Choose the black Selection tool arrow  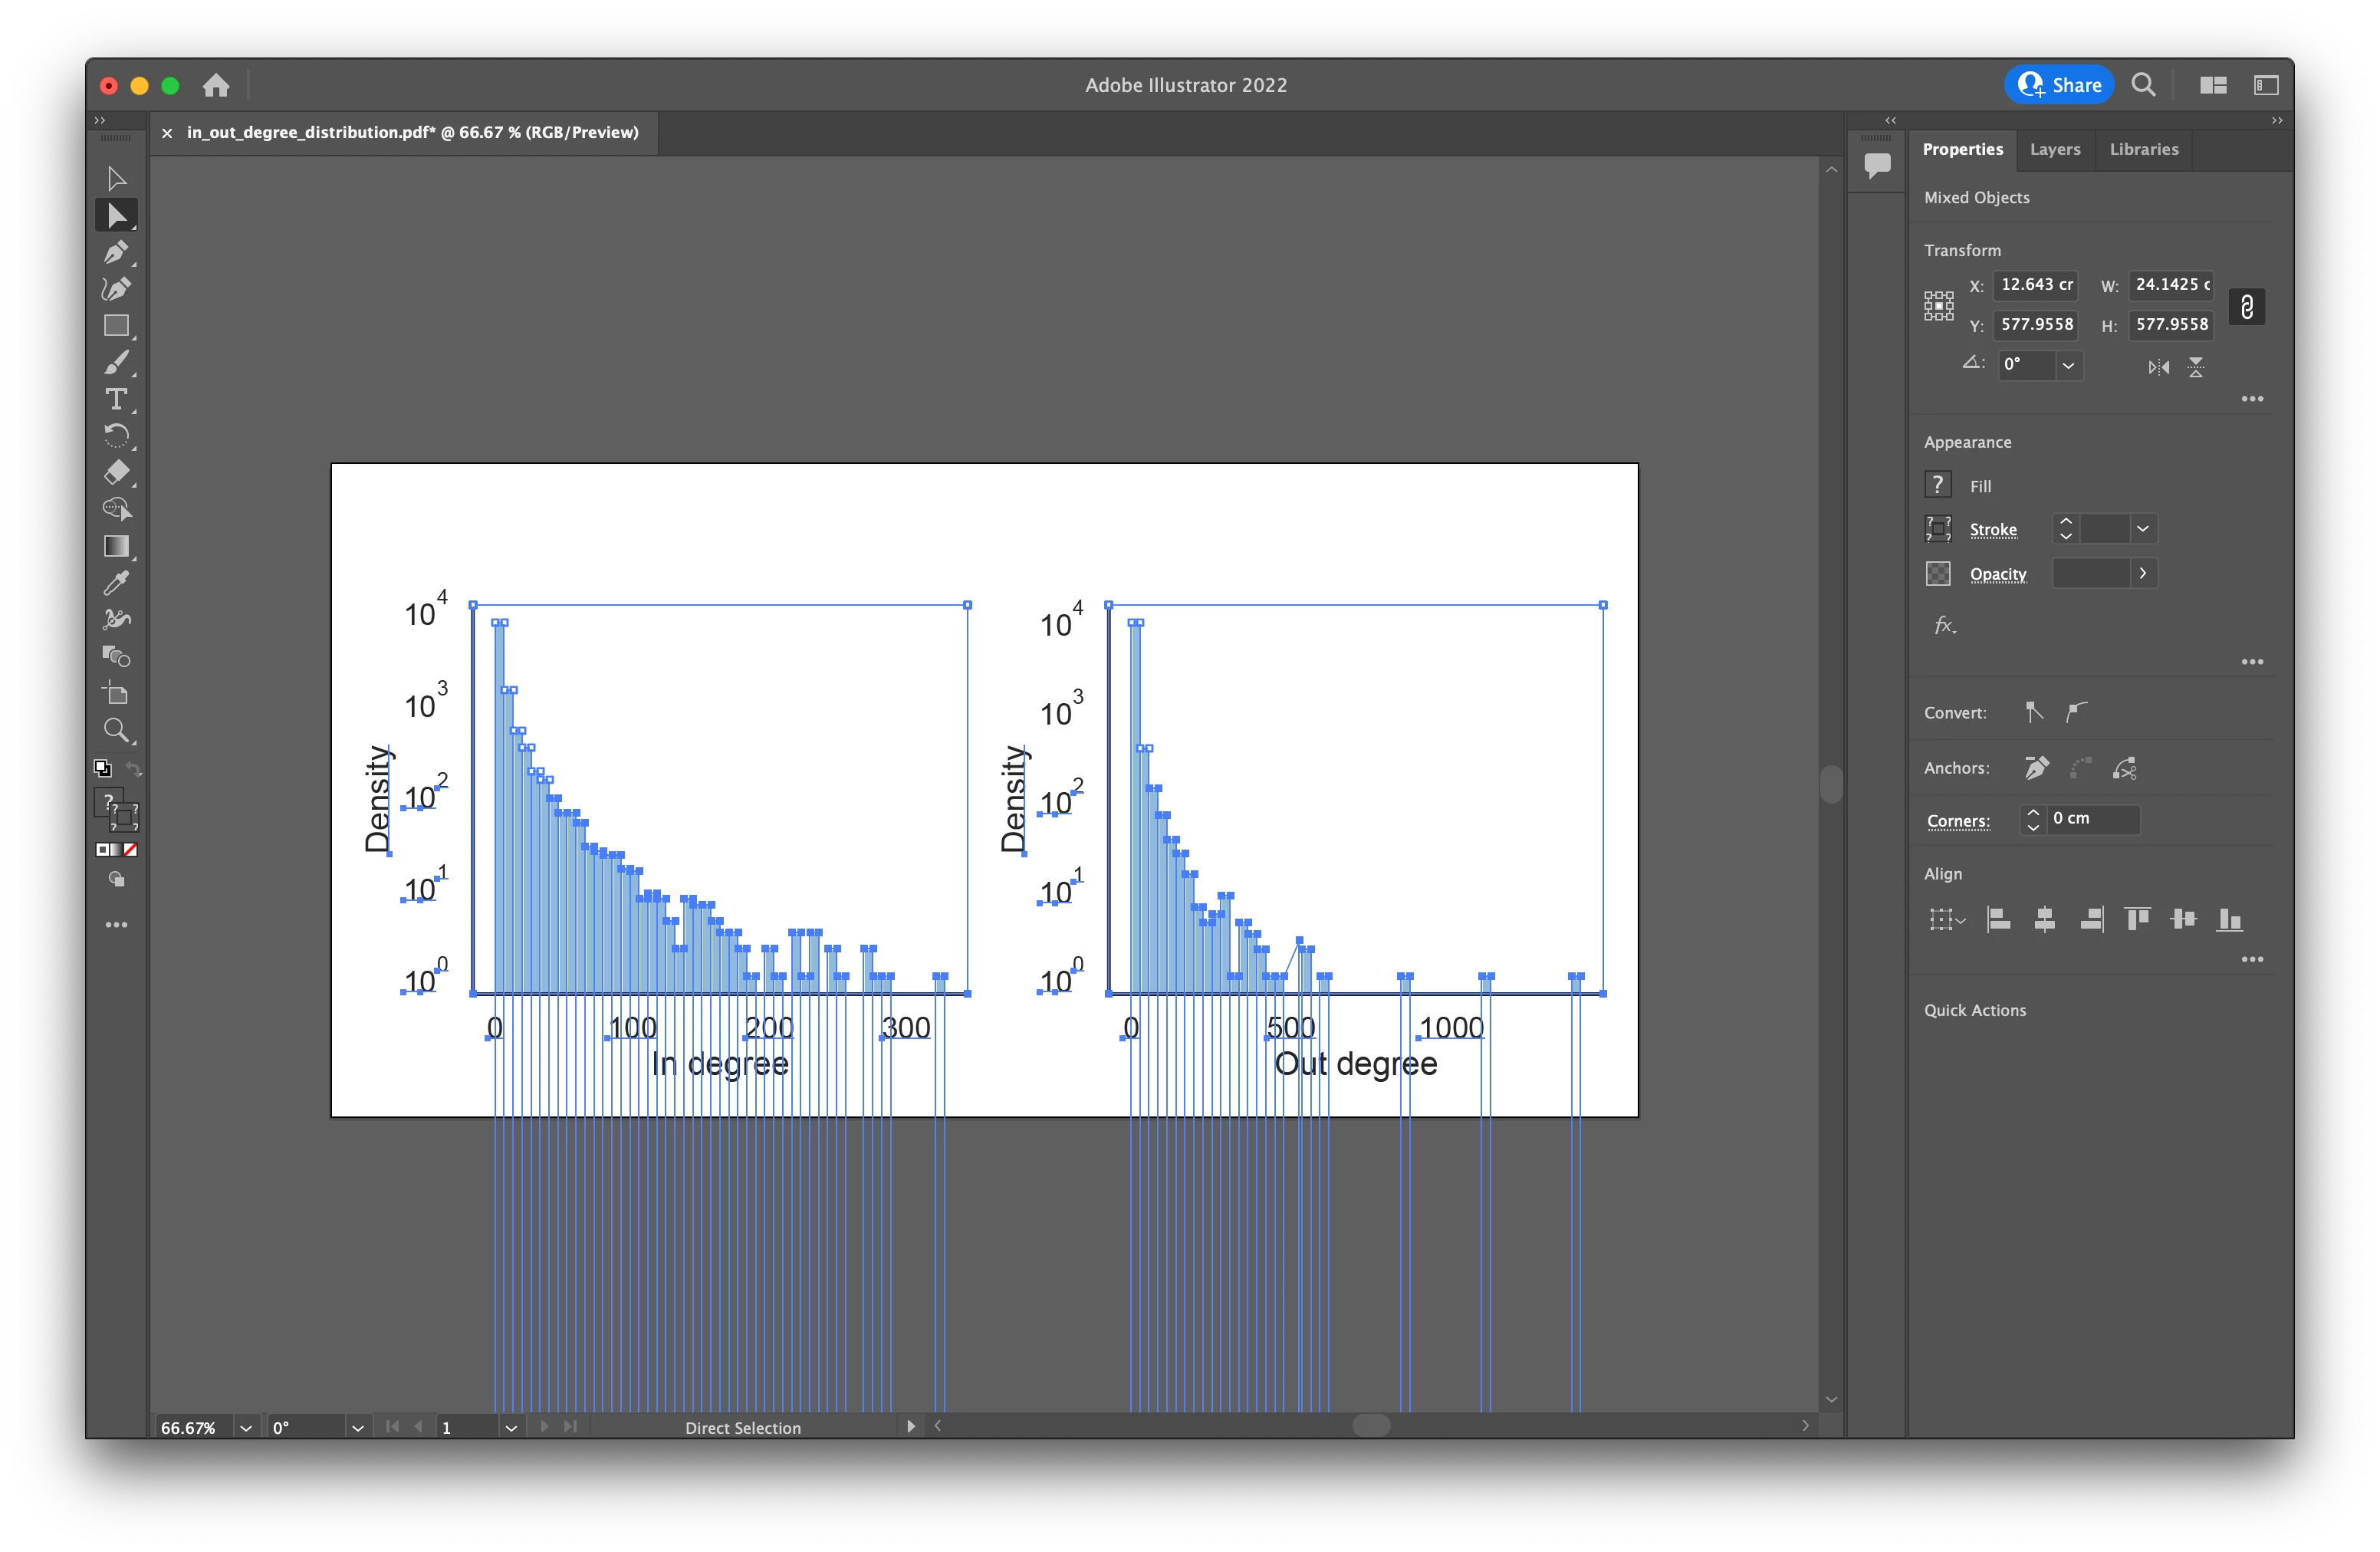point(116,179)
